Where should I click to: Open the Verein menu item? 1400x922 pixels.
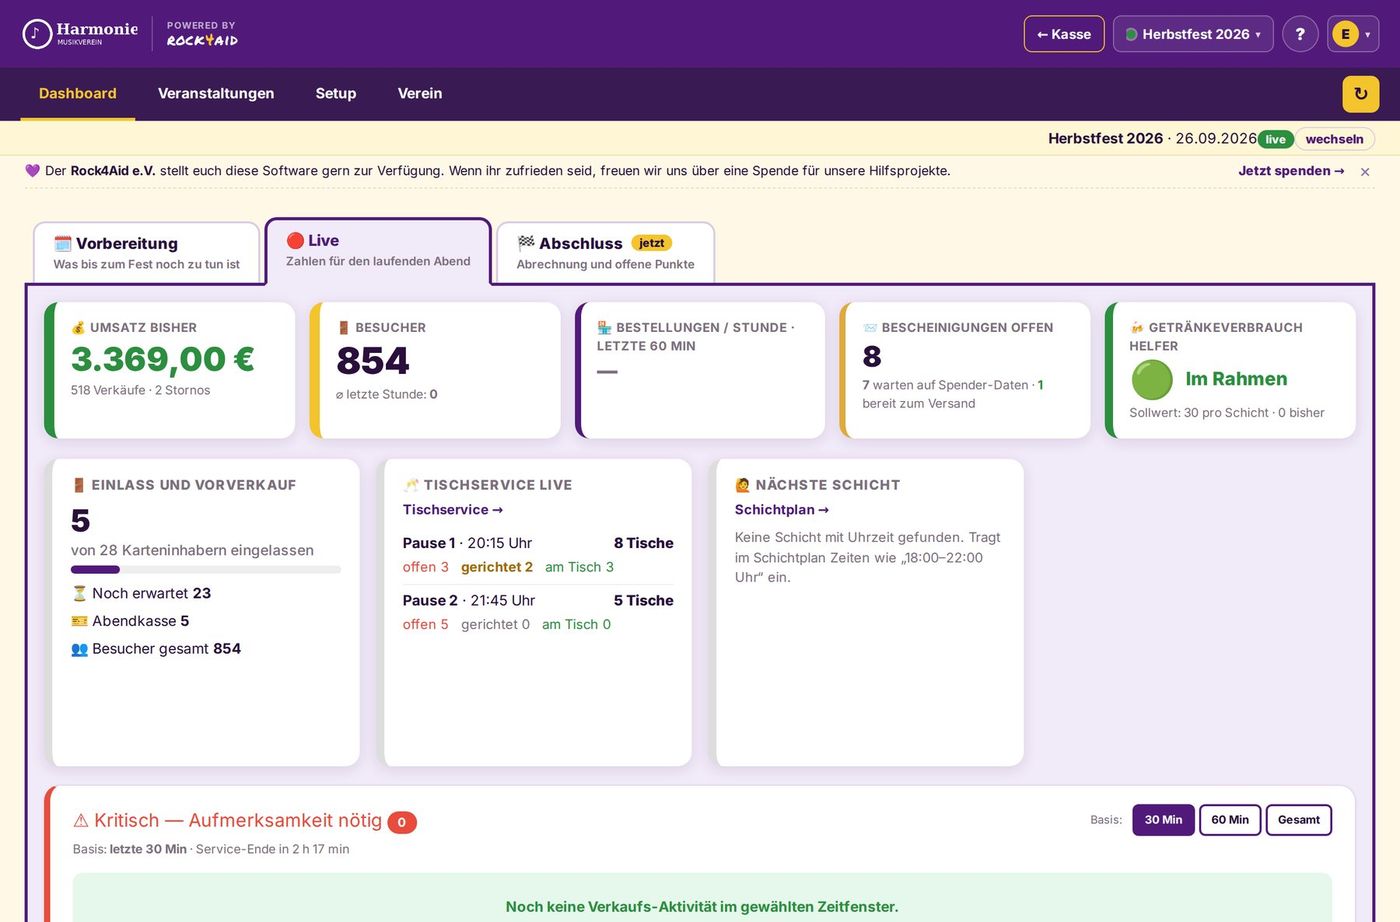click(x=420, y=94)
